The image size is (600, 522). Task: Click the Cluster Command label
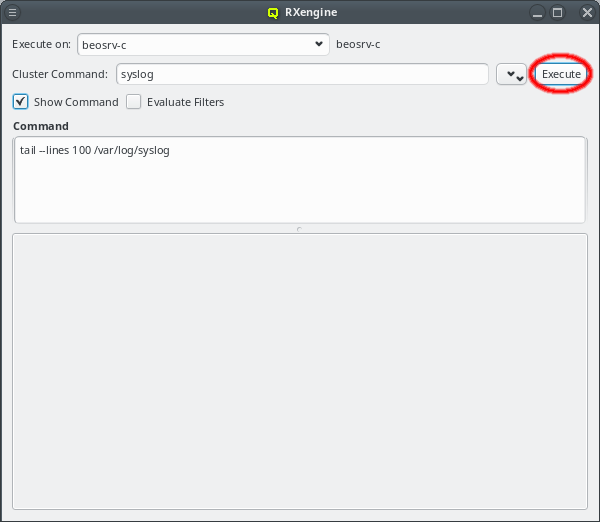[x=59, y=75]
